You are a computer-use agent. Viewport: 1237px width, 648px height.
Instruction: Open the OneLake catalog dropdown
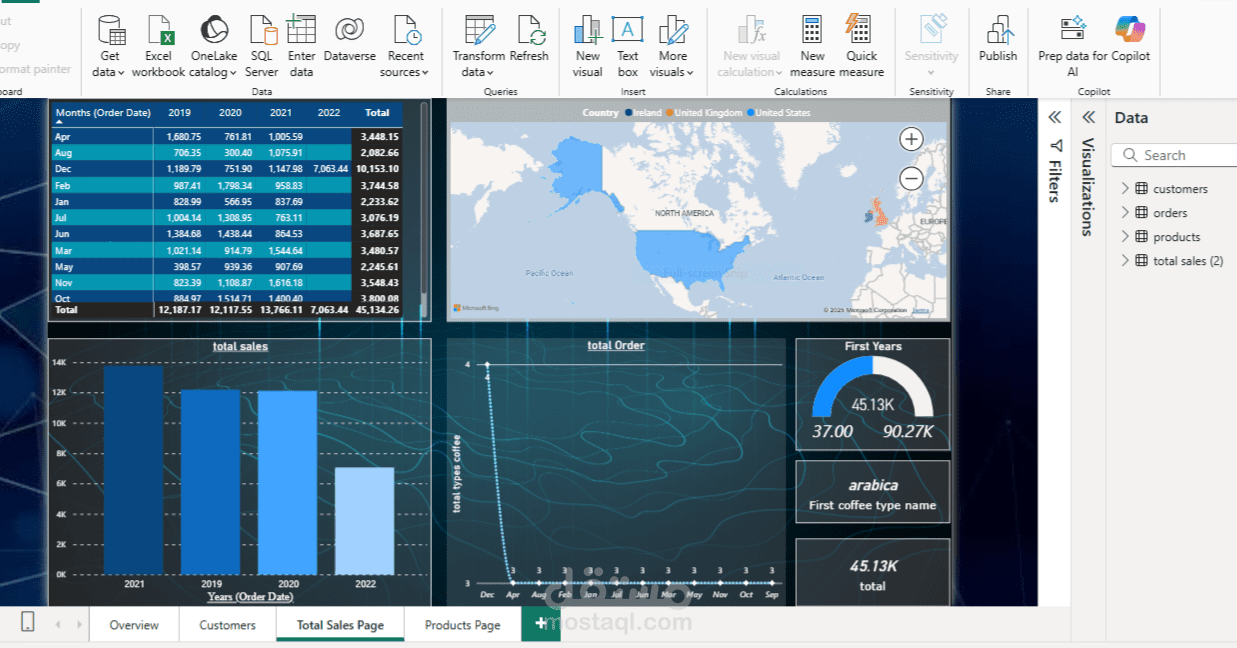[213, 72]
